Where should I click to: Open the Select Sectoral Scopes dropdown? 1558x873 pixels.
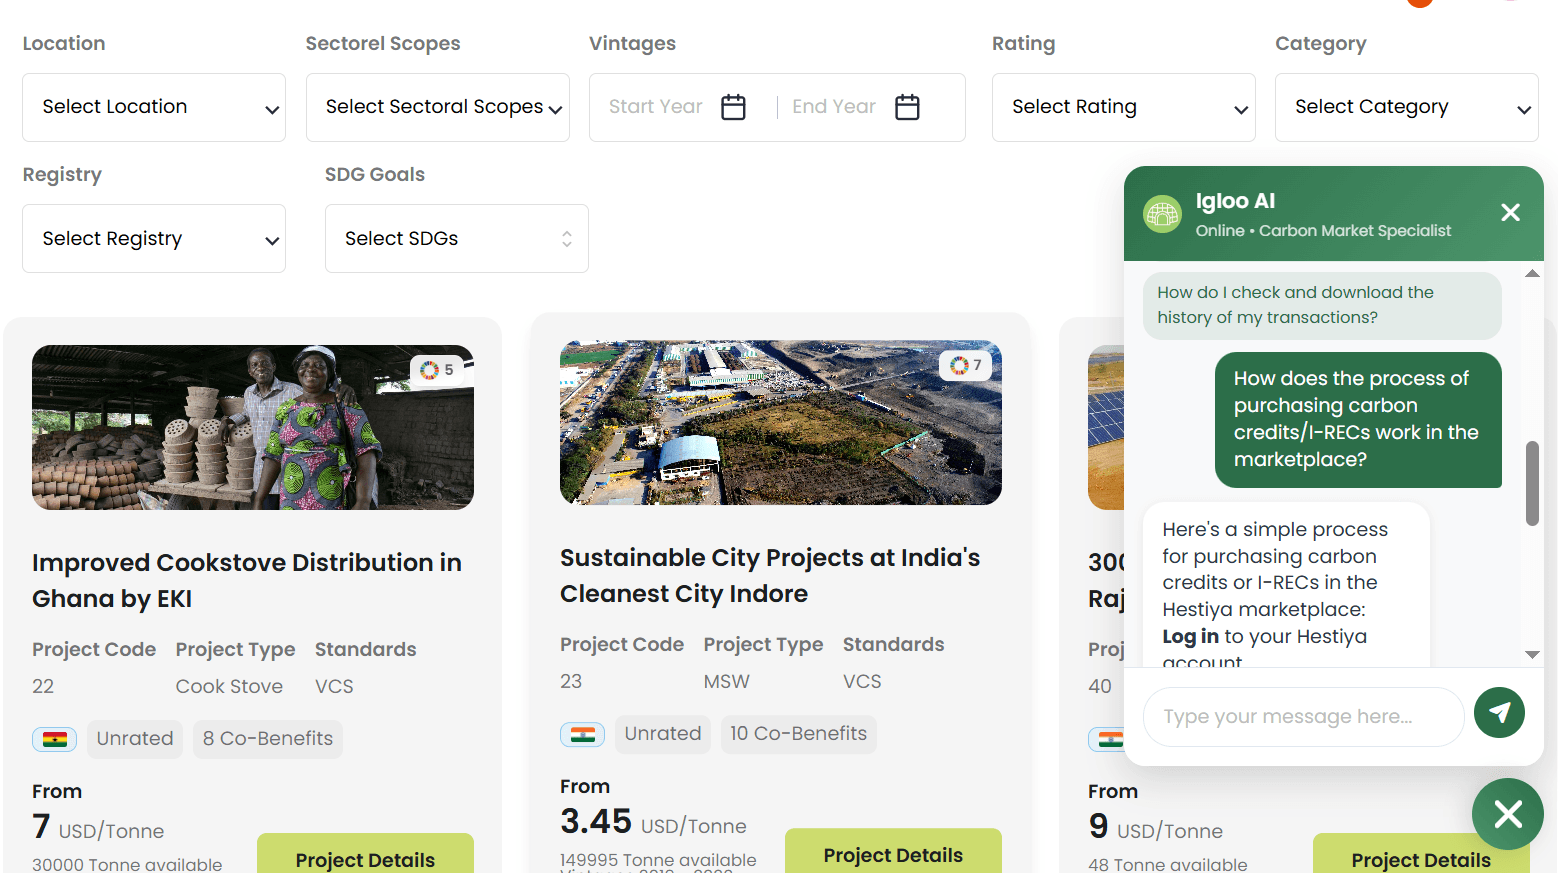pos(437,107)
